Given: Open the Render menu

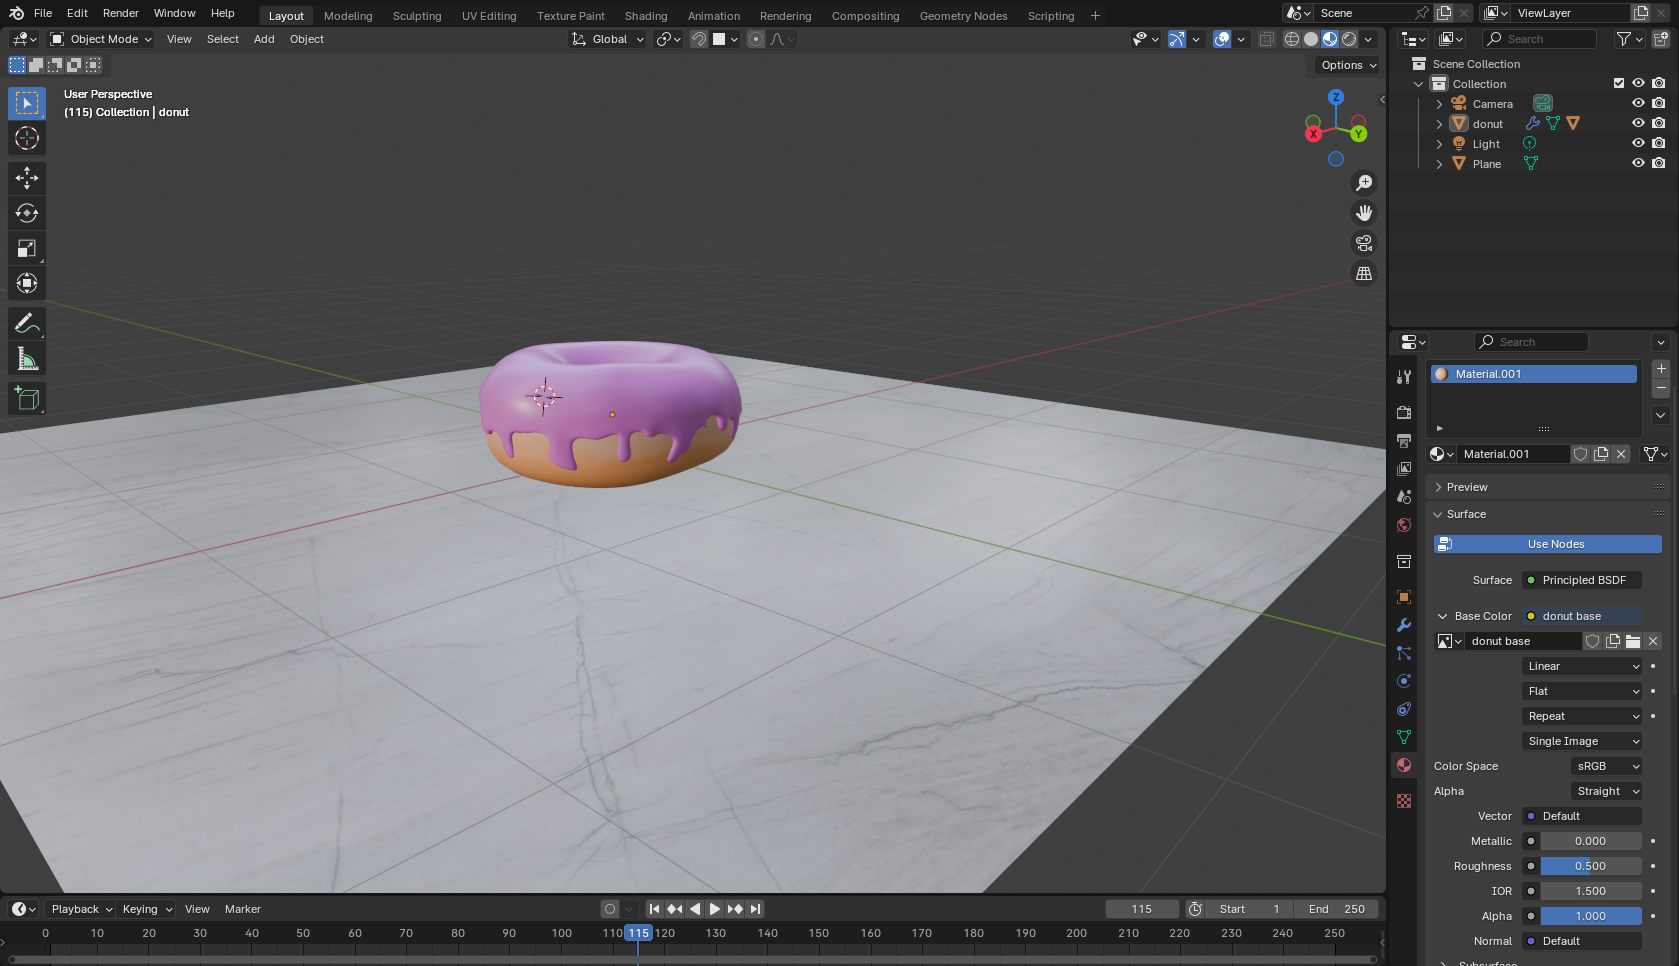Looking at the screenshot, I should (121, 13).
